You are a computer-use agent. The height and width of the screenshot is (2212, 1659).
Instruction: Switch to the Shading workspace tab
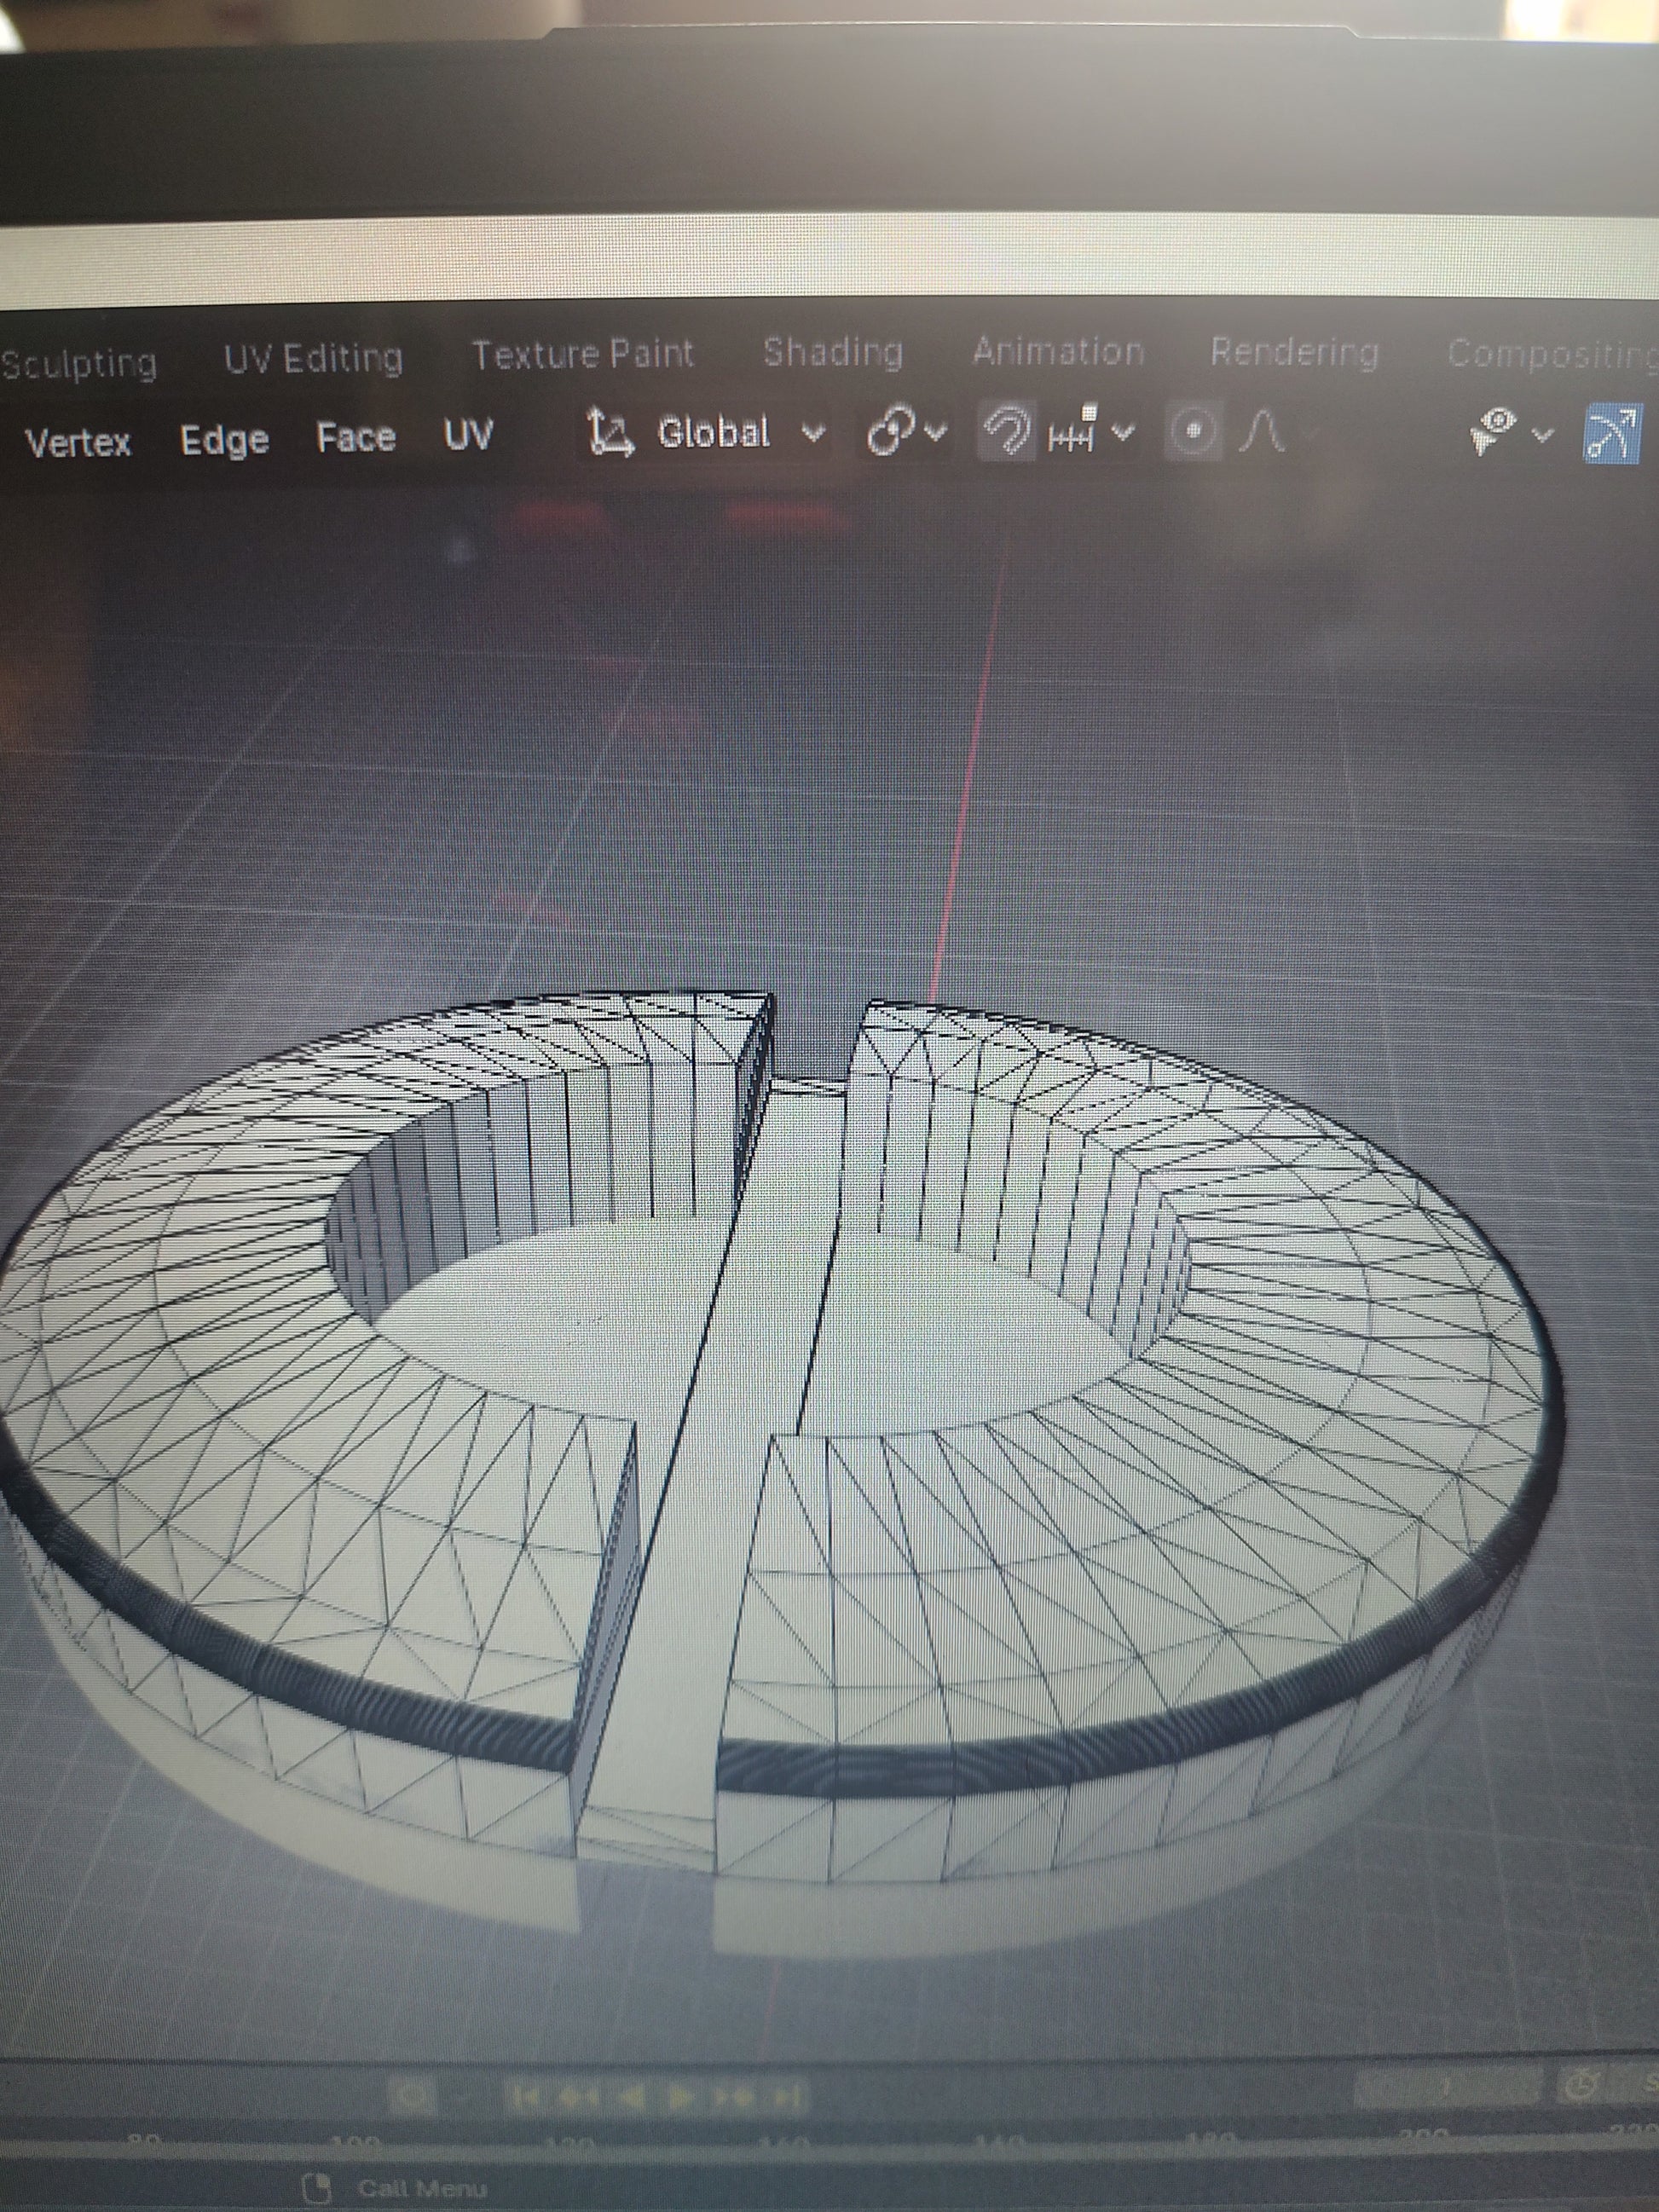pos(833,352)
